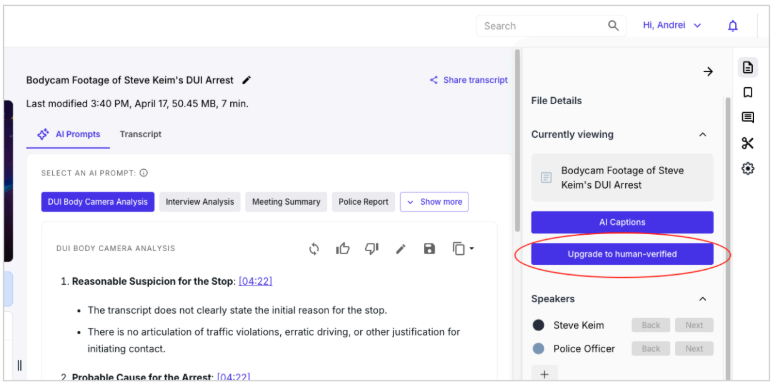Expand Show more AI prompts
The height and width of the screenshot is (384, 776).
point(434,202)
